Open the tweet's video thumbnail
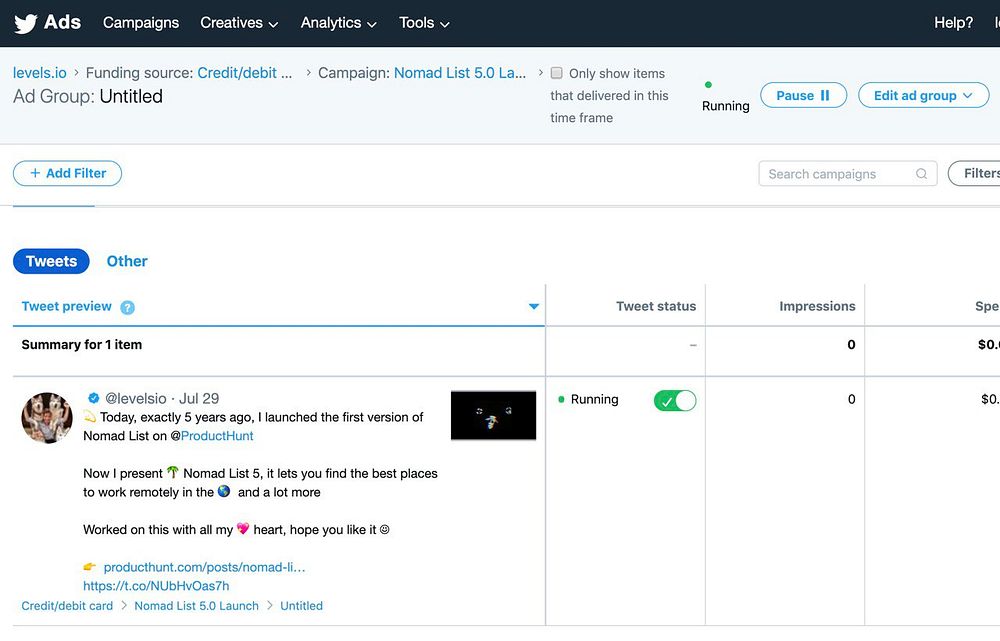The height and width of the screenshot is (641, 1000). (x=493, y=415)
